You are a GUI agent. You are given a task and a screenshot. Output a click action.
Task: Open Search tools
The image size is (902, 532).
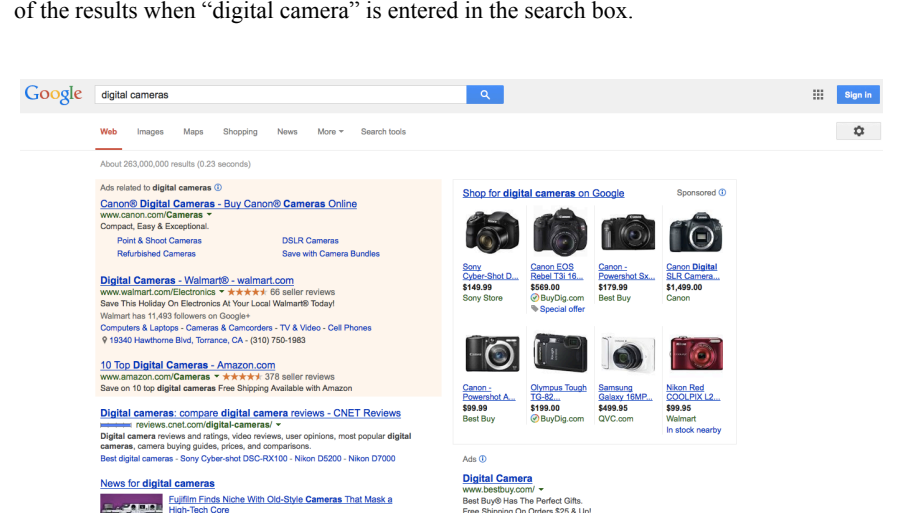383,132
